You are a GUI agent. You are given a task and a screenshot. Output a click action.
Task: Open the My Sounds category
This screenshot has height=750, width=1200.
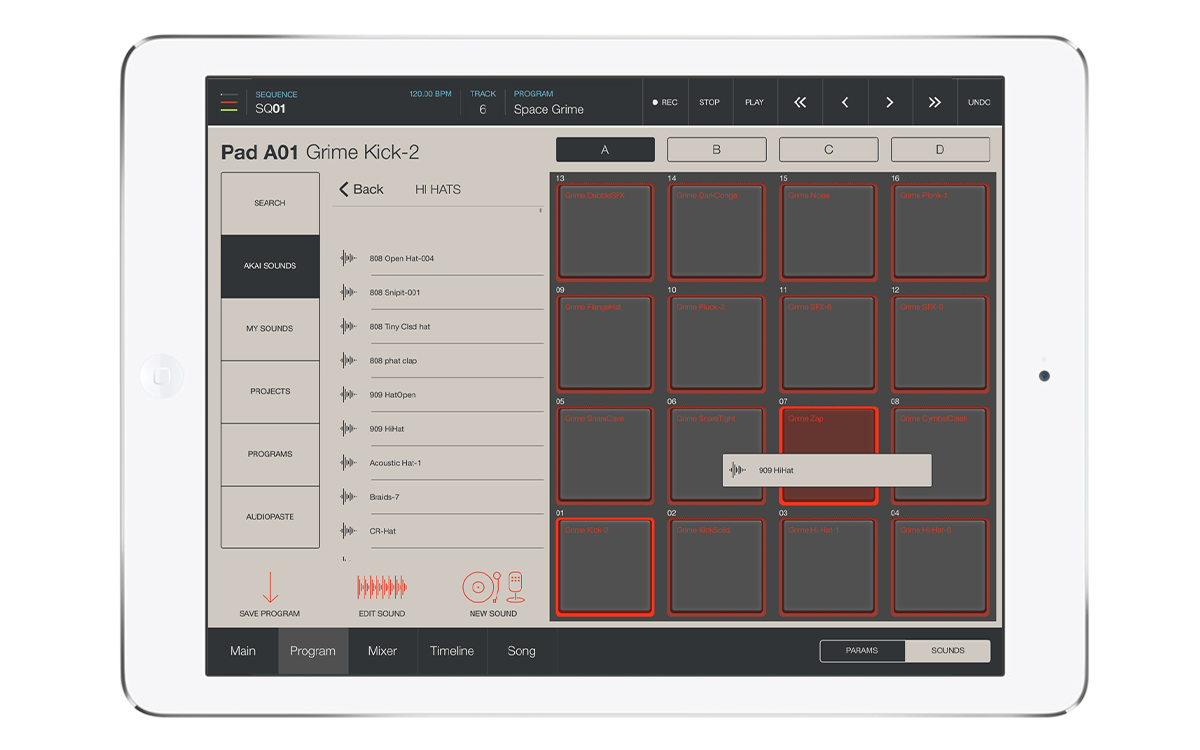(270, 329)
